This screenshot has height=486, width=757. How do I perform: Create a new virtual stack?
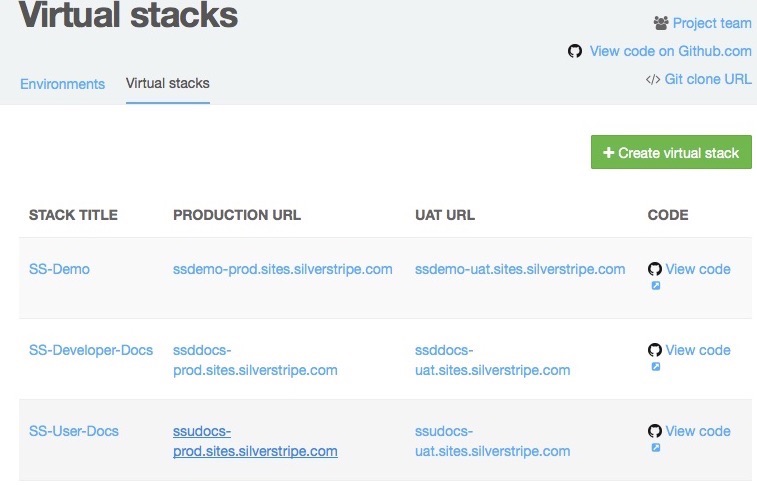pyautogui.click(x=671, y=152)
